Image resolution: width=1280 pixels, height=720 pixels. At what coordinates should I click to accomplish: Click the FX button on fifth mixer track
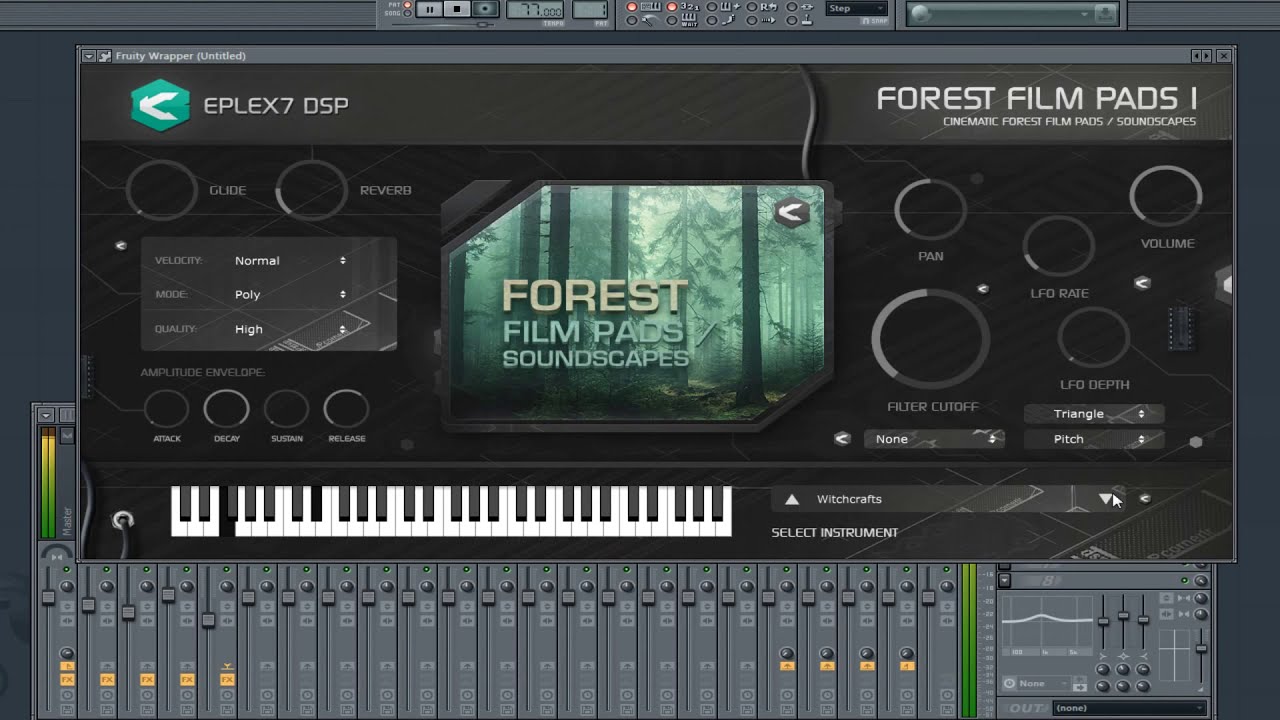tap(227, 679)
